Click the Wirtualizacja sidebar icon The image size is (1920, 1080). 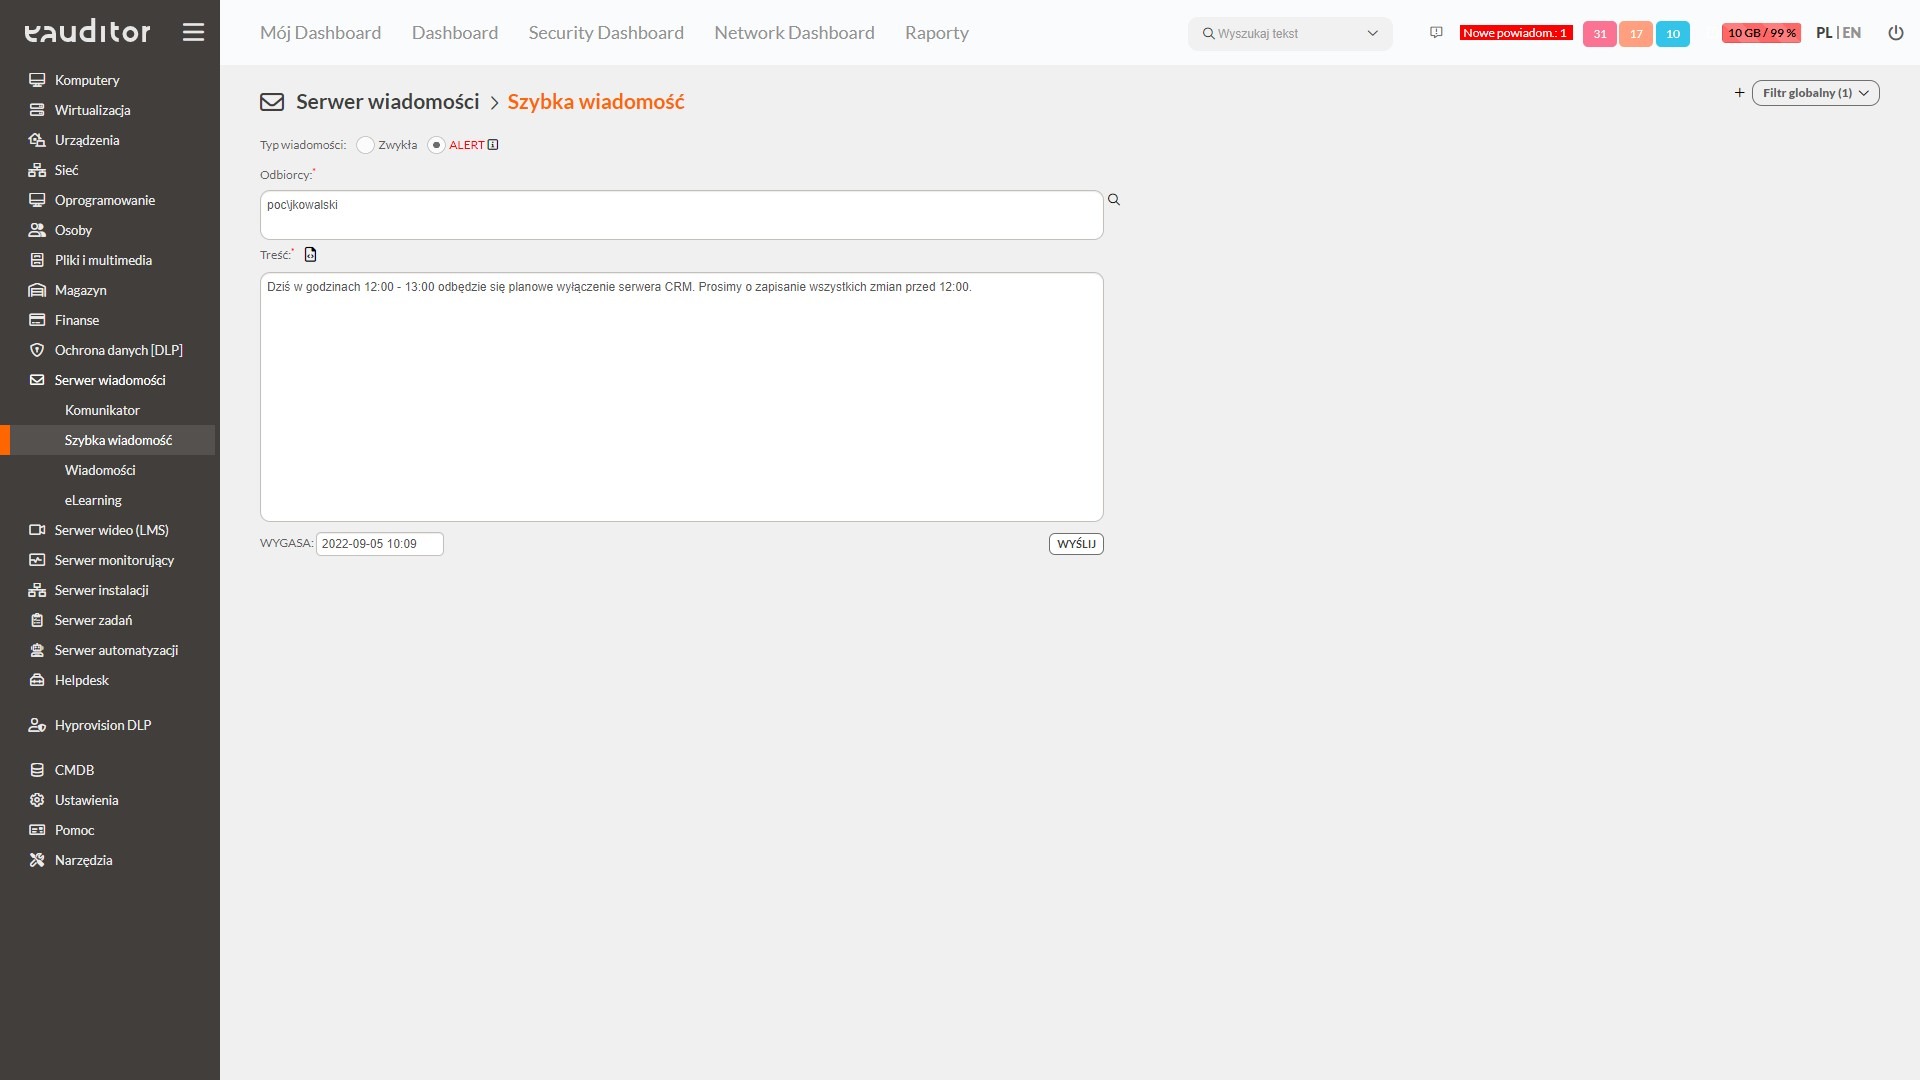(37, 110)
